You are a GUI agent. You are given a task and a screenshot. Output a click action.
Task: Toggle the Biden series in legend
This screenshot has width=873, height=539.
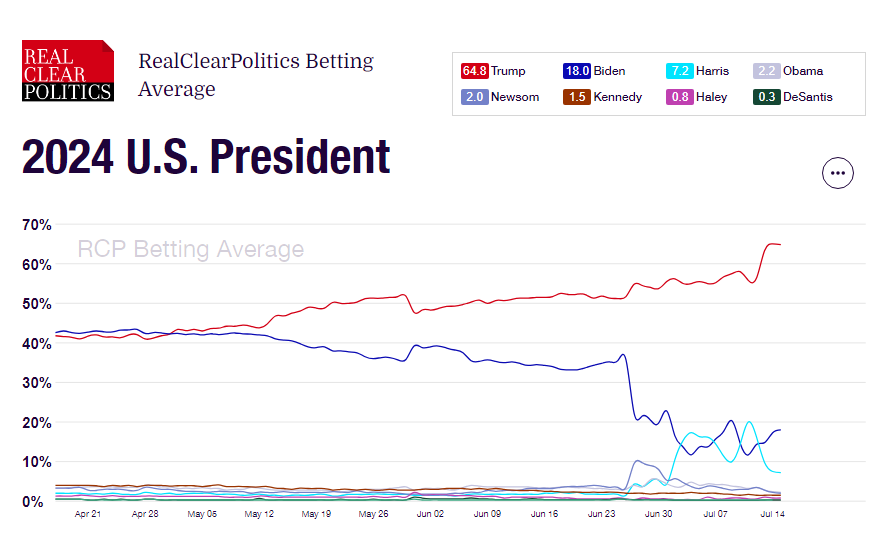[594, 71]
